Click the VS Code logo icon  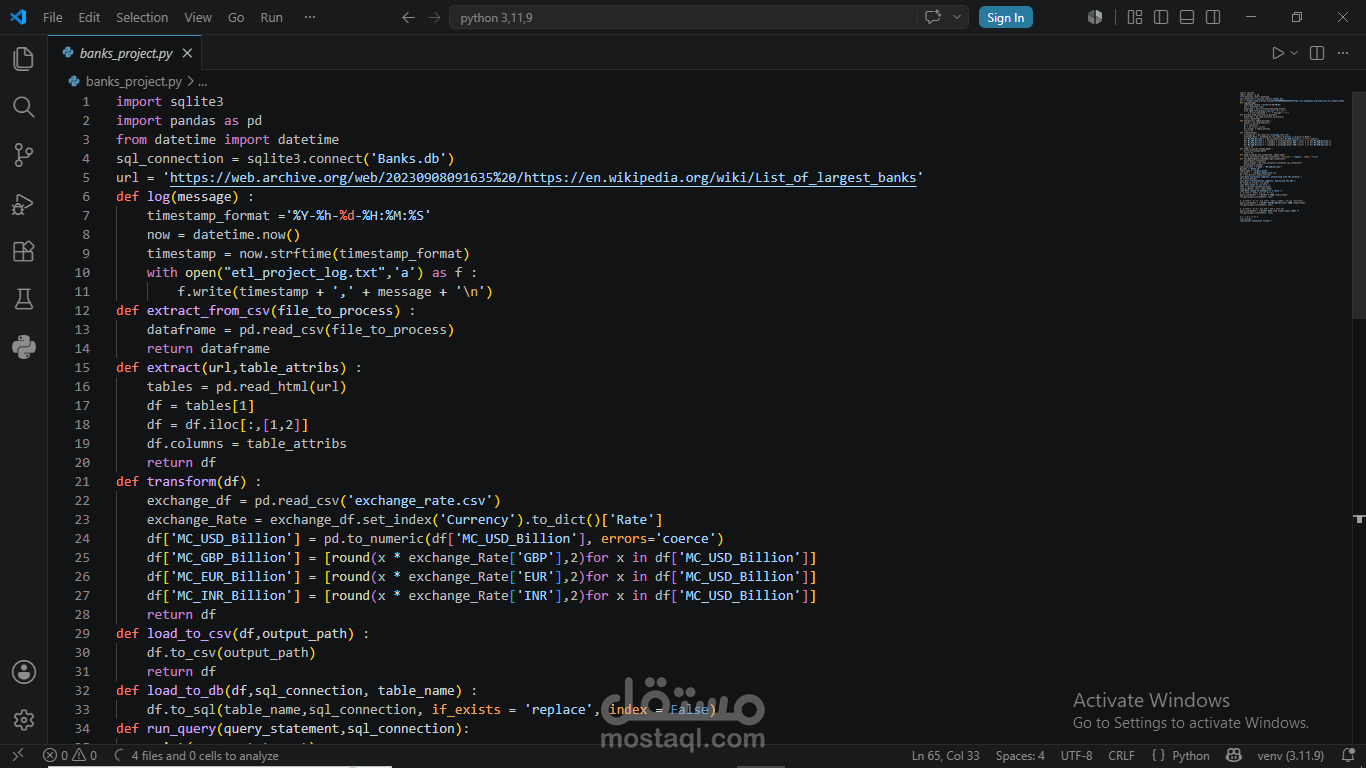[x=18, y=17]
